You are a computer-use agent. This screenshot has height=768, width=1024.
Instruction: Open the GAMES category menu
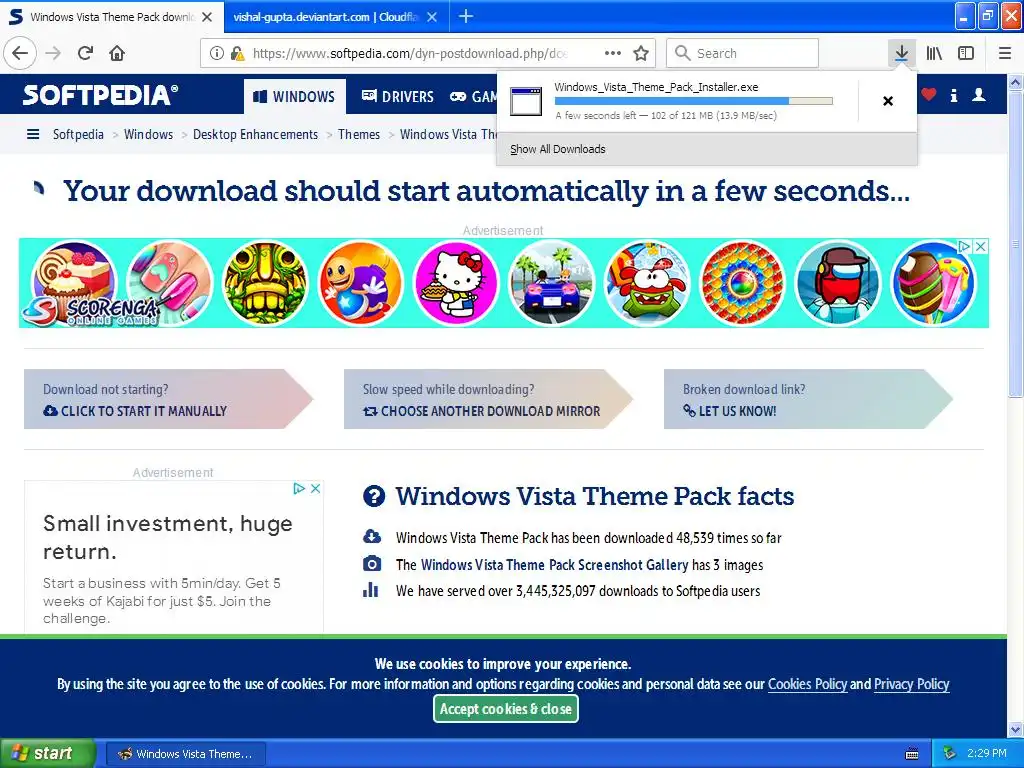(x=474, y=97)
